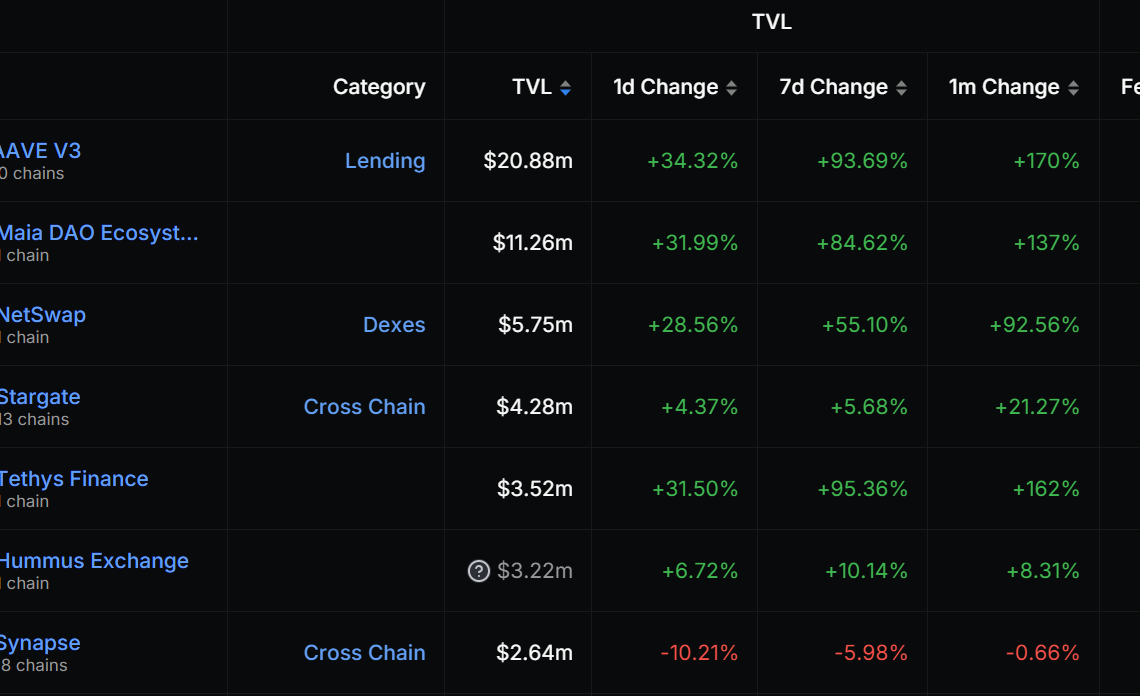Click the 1d Change header label
The image size is (1140, 696).
coord(665,87)
